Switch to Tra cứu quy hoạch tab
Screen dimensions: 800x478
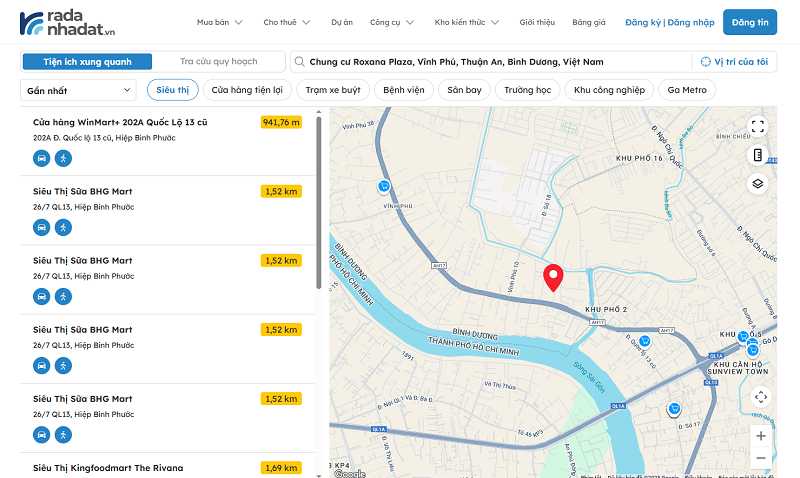pyautogui.click(x=219, y=62)
